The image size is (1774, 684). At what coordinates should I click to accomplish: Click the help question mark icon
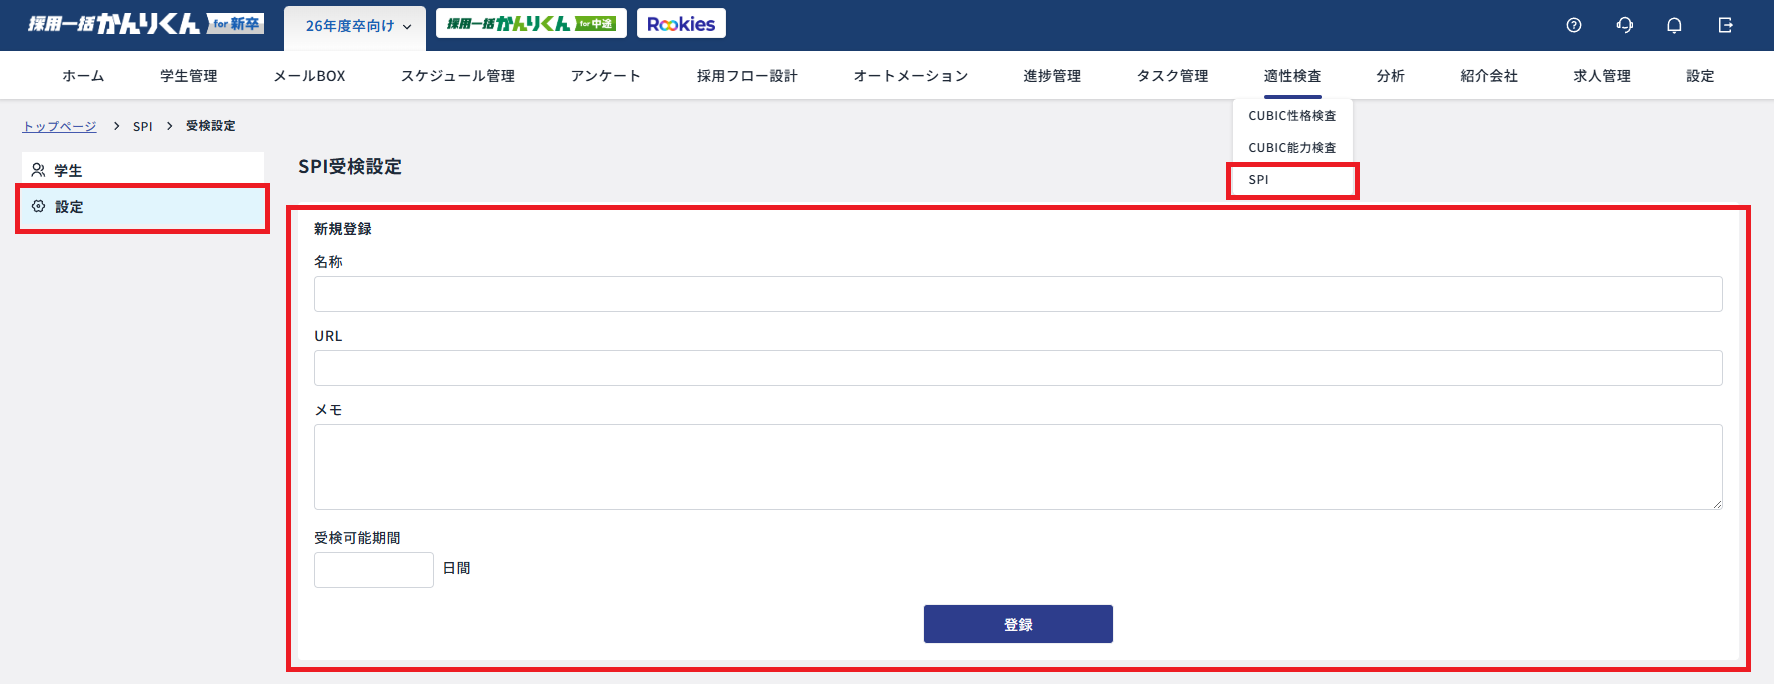[x=1574, y=25]
